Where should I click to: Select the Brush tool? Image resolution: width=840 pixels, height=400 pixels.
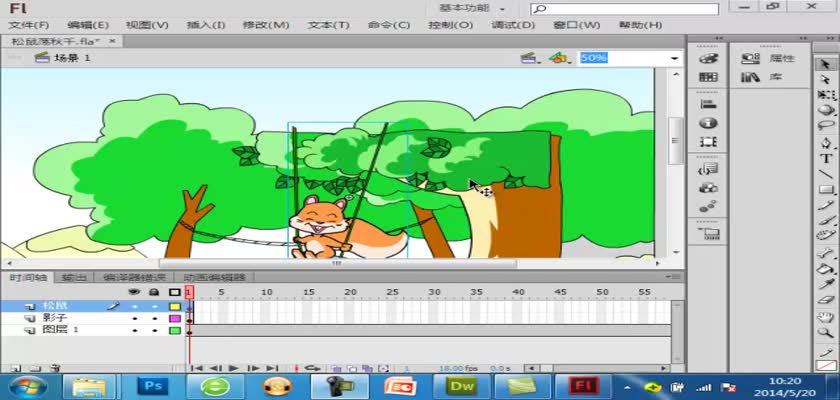pos(826,220)
